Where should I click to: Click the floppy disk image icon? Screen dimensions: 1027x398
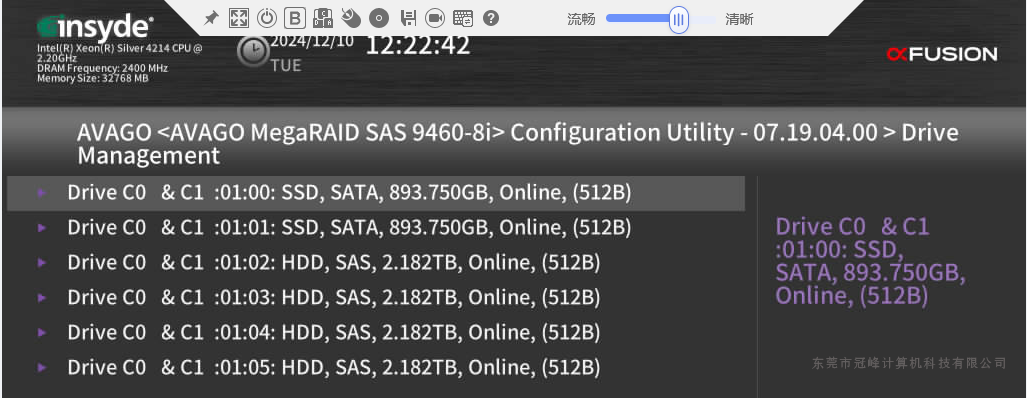tap(408, 18)
